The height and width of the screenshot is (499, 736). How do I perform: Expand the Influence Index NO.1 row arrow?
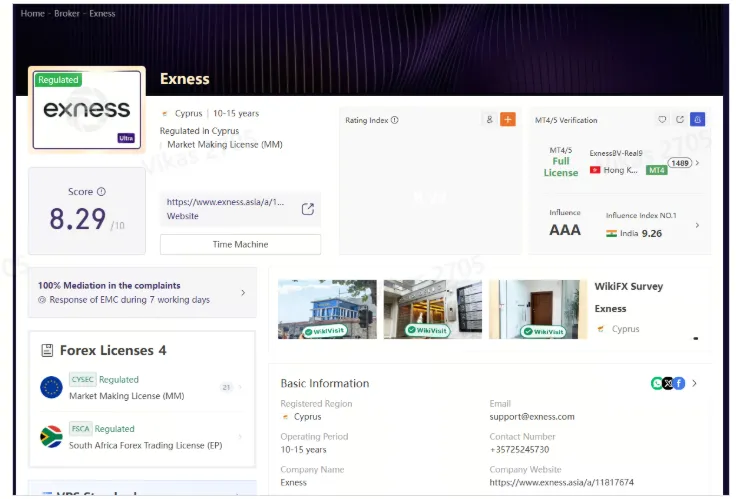click(x=697, y=225)
